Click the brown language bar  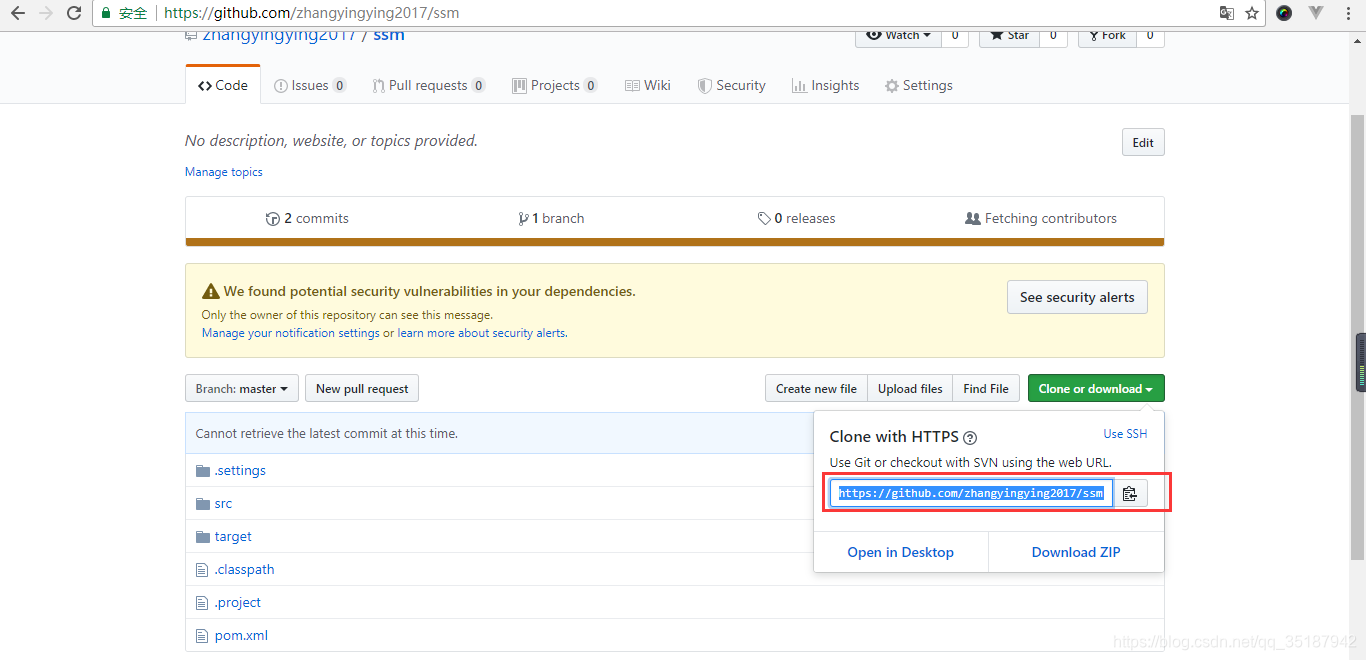point(675,241)
